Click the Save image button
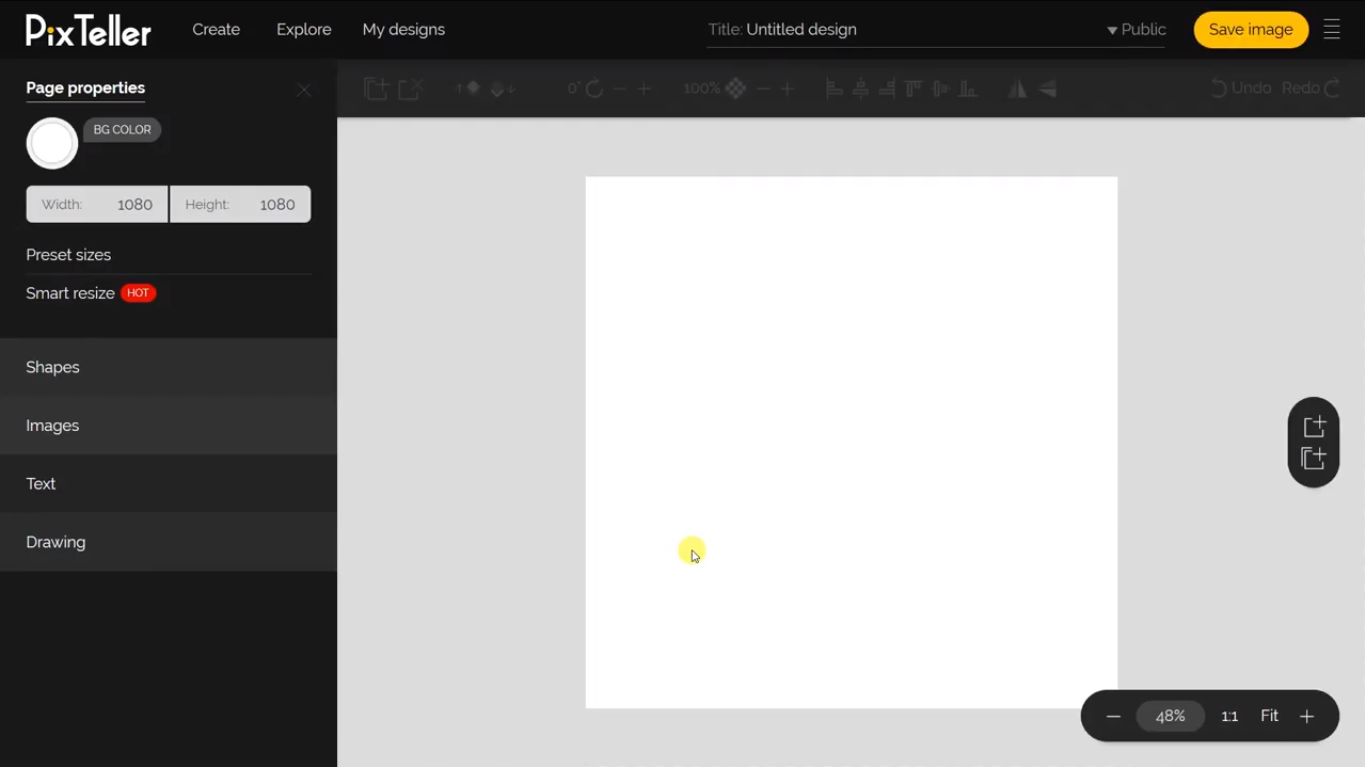The image size is (1365, 767). (x=1250, y=30)
